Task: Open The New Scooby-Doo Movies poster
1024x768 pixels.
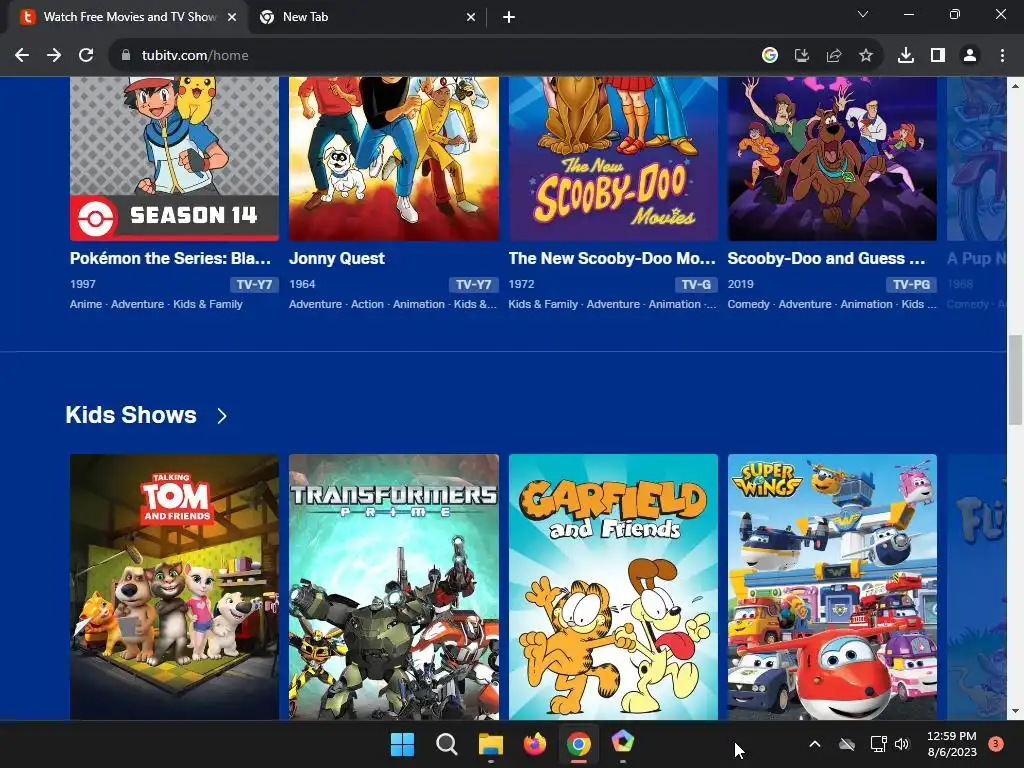Action: click(613, 159)
